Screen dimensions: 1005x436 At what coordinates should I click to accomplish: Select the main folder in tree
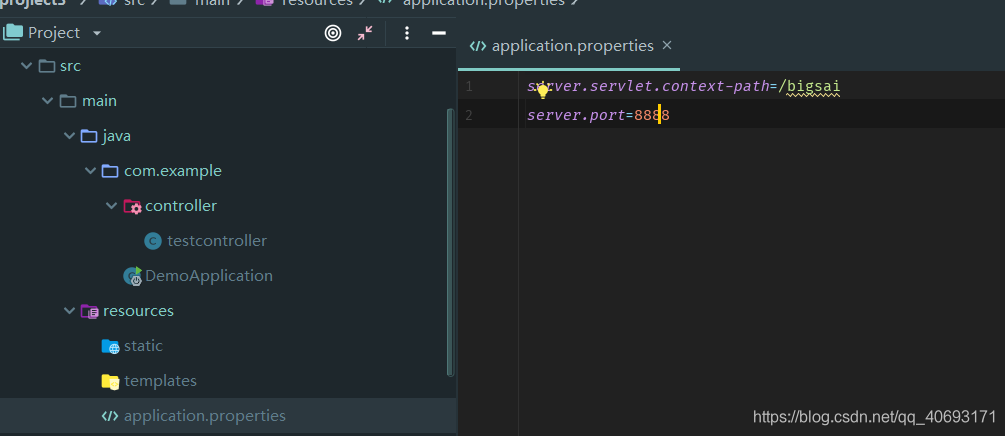[x=99, y=101]
